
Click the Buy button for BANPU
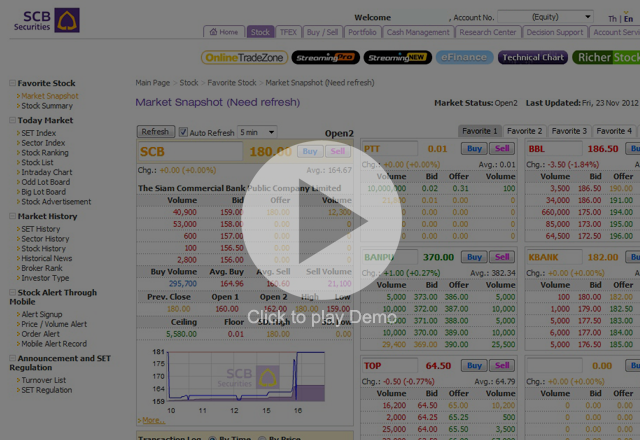(474, 257)
